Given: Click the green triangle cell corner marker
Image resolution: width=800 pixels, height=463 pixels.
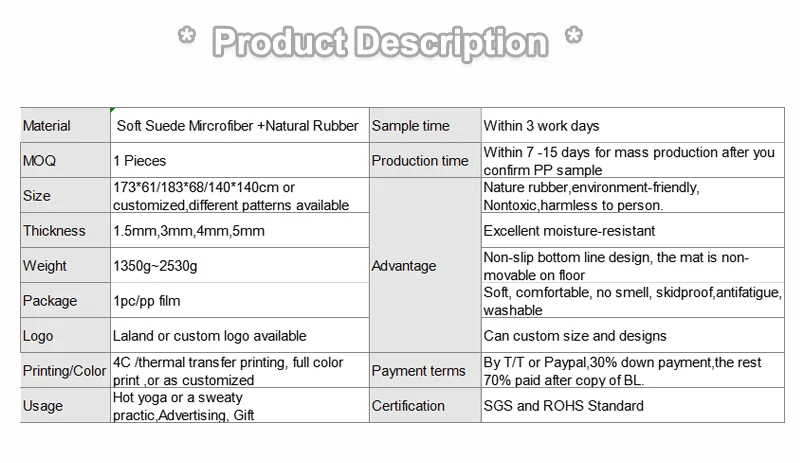Looking at the screenshot, I should coord(113,109).
